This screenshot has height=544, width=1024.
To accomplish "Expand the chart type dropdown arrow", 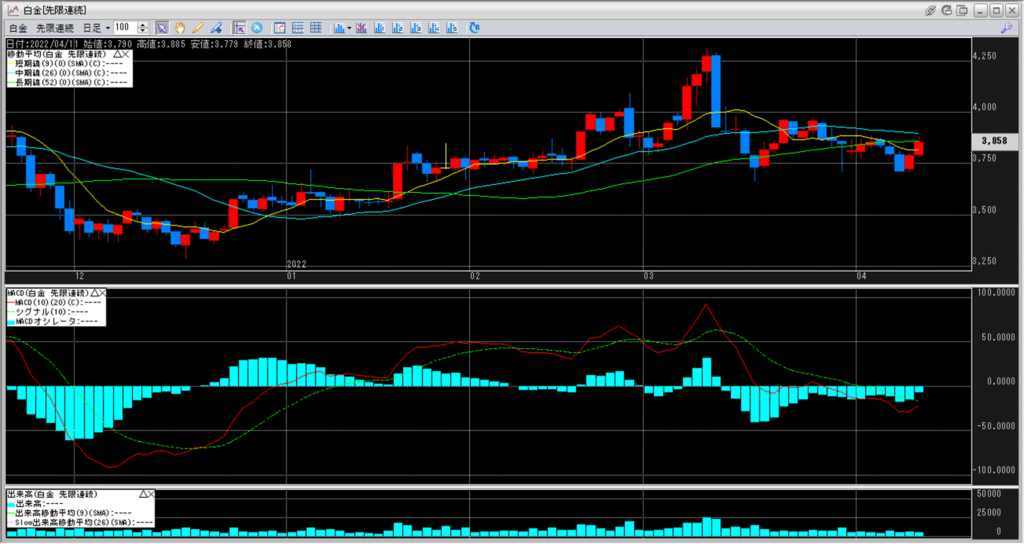I will (x=347, y=27).
